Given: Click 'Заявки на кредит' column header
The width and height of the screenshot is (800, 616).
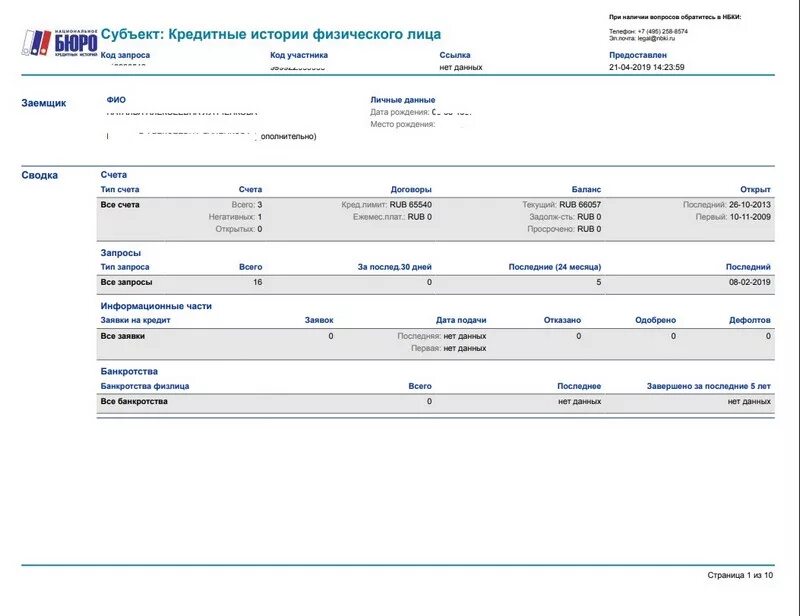Looking at the screenshot, I should (135, 321).
